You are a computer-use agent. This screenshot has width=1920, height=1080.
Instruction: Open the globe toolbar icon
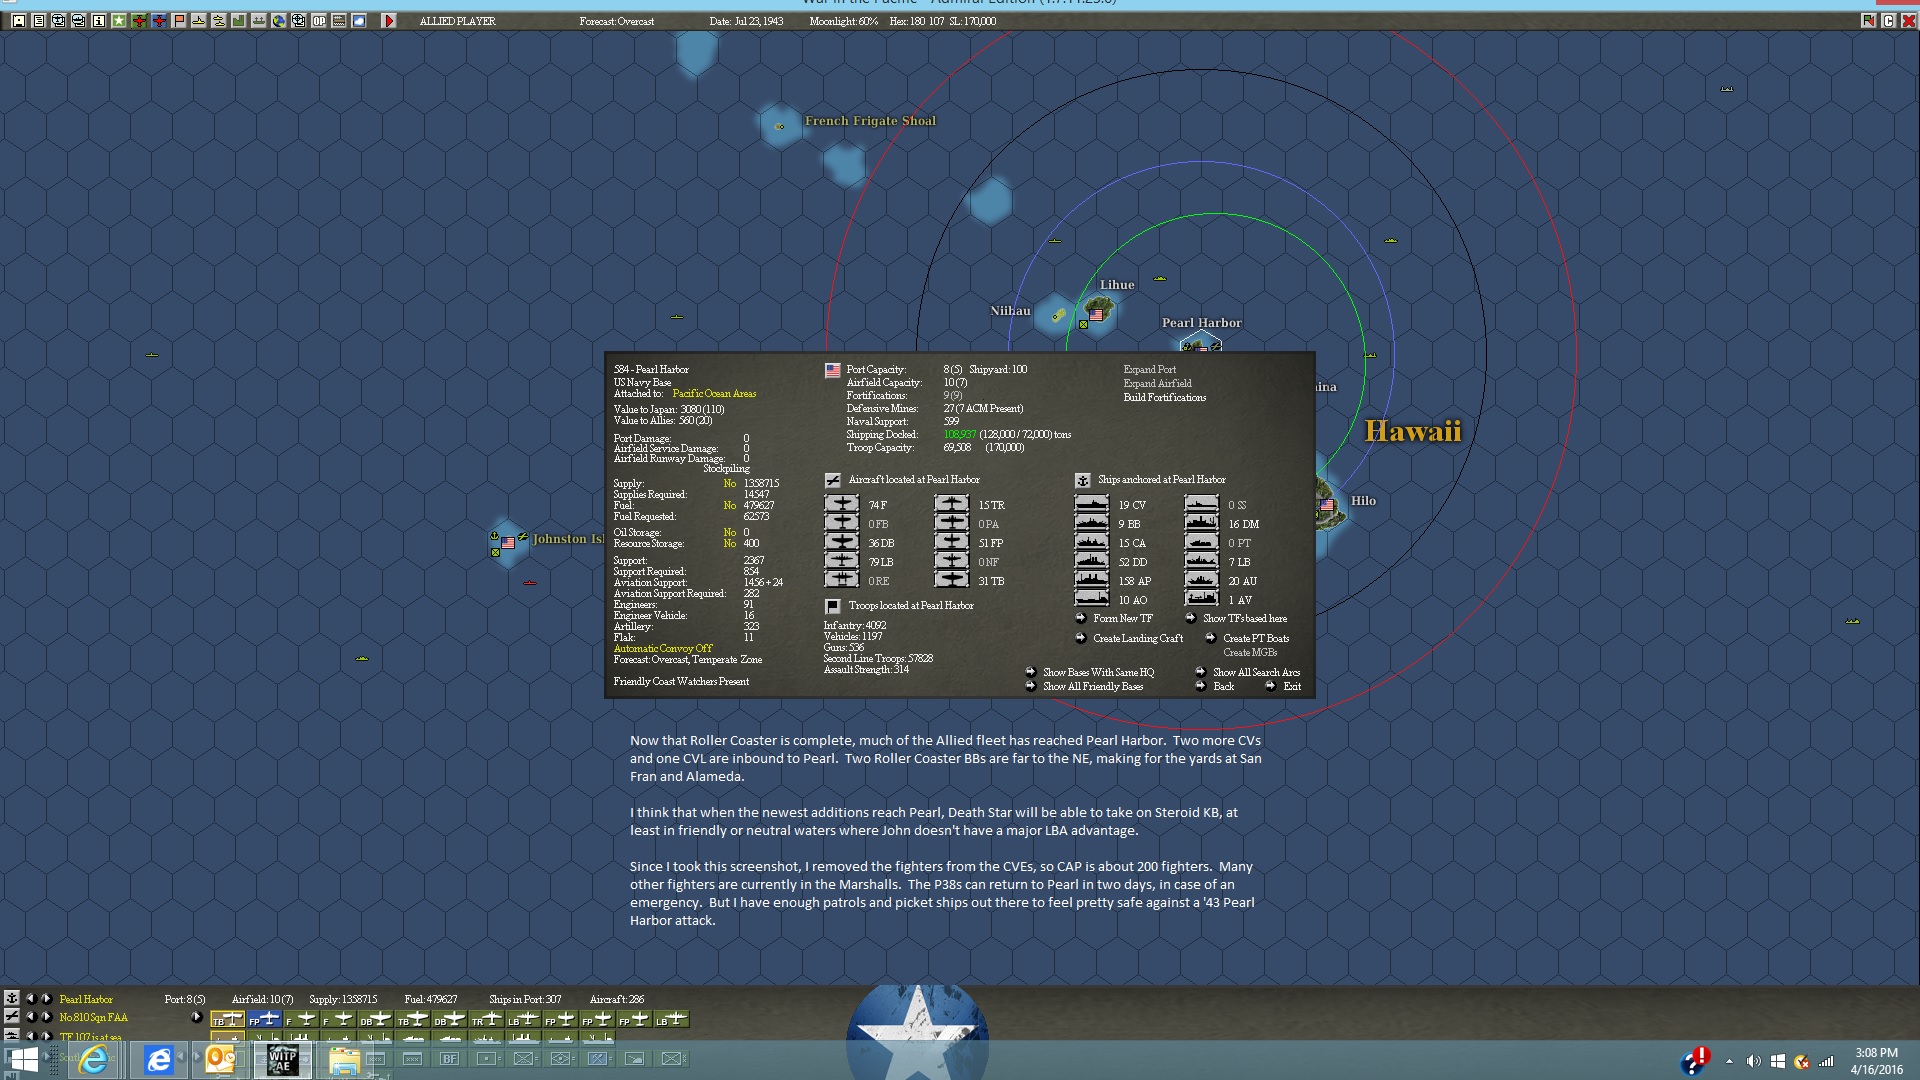coord(279,21)
